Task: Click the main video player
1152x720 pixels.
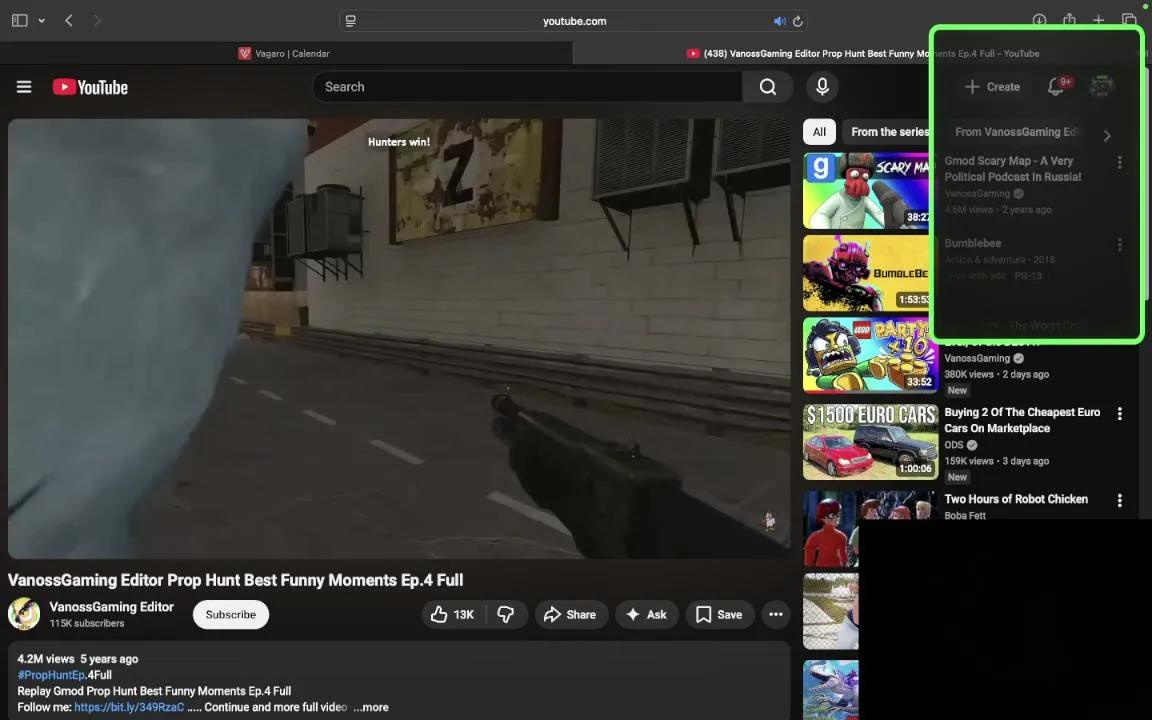Action: pos(399,339)
